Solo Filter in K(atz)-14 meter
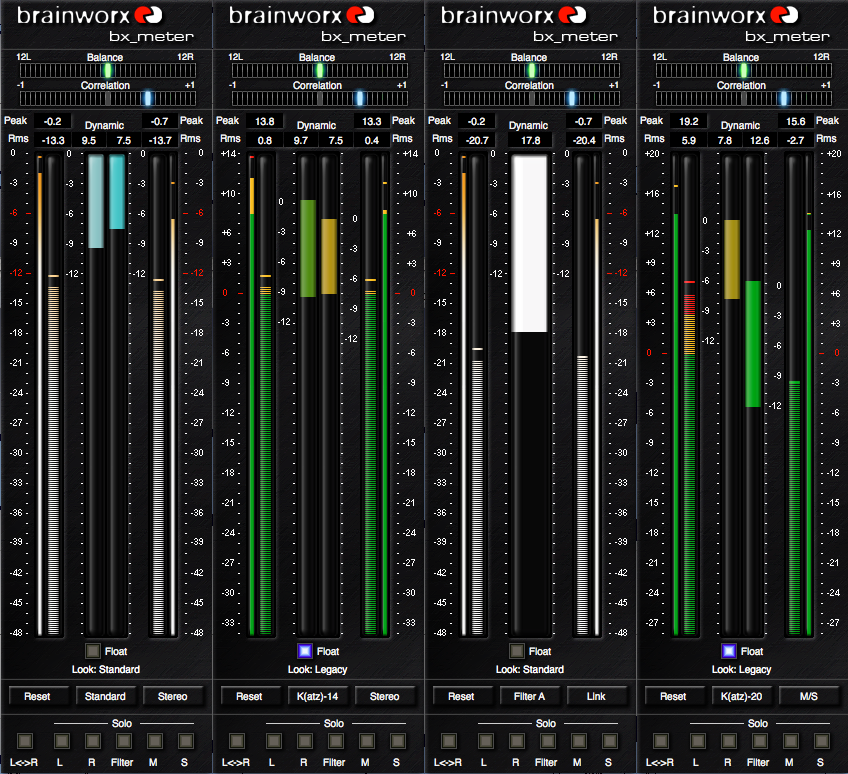Viewport: 848px width, 774px height. [x=336, y=741]
